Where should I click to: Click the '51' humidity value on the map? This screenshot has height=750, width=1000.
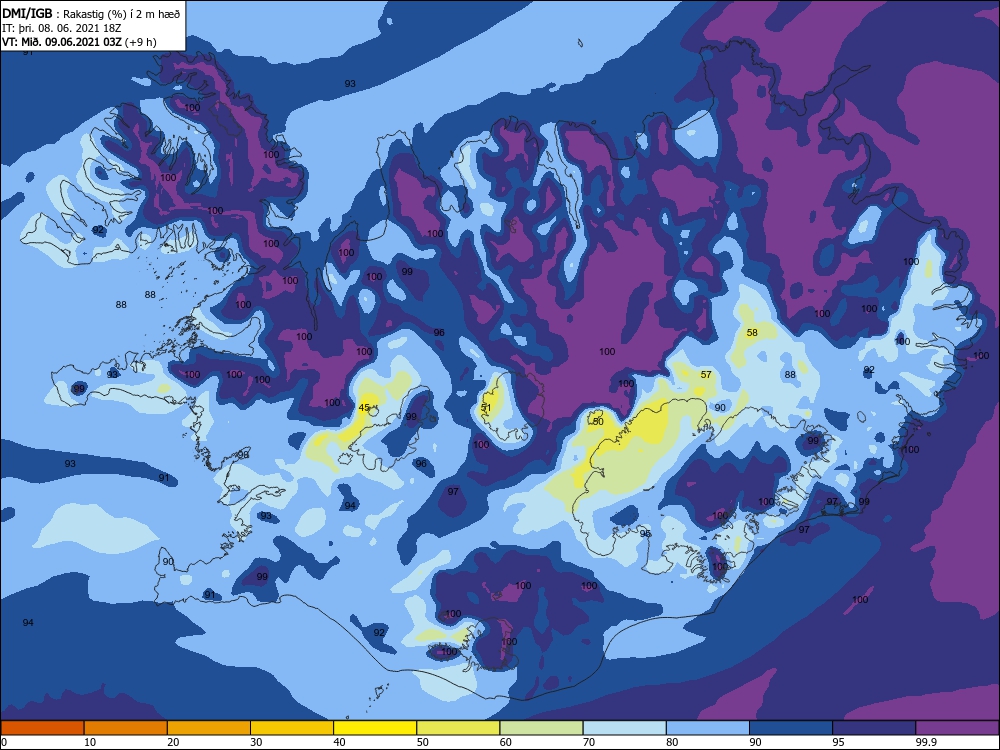coord(486,408)
